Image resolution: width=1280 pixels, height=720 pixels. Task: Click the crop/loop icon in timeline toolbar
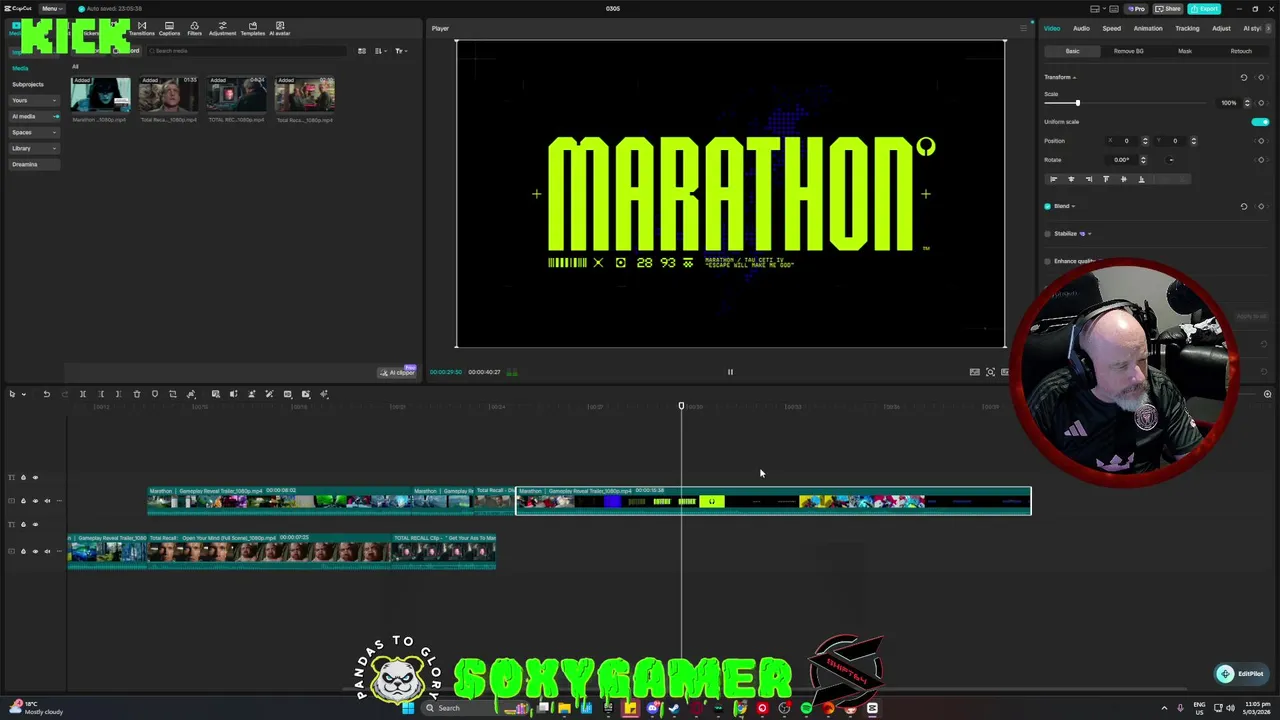pyautogui.click(x=172, y=394)
